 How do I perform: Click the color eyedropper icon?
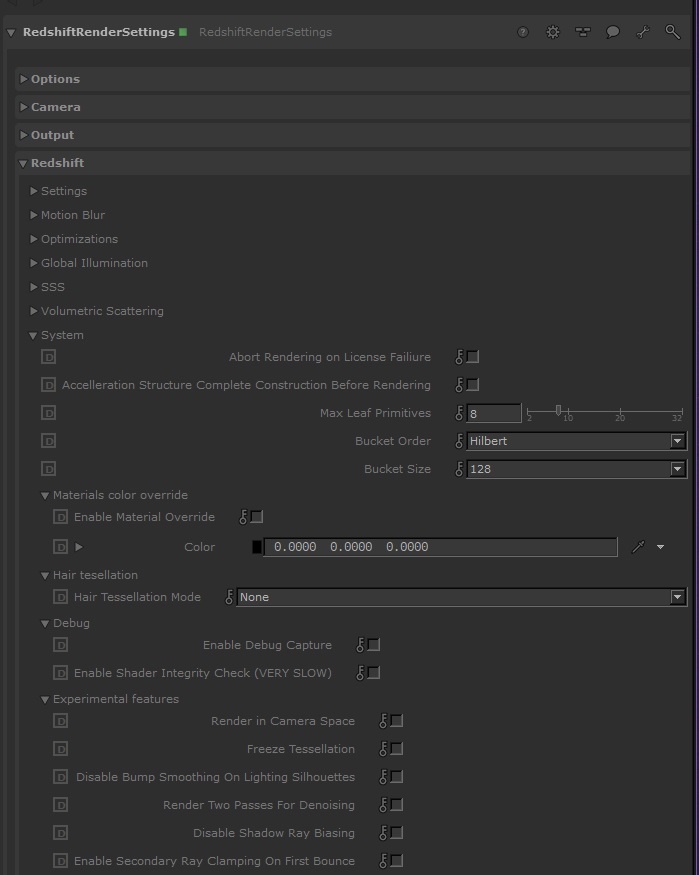click(x=638, y=547)
